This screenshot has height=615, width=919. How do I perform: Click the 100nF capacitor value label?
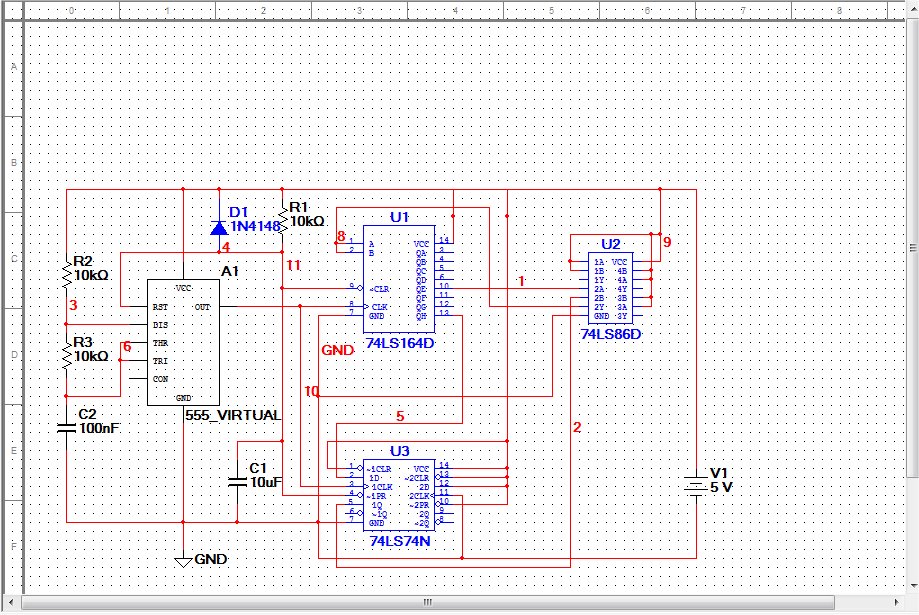[x=99, y=428]
